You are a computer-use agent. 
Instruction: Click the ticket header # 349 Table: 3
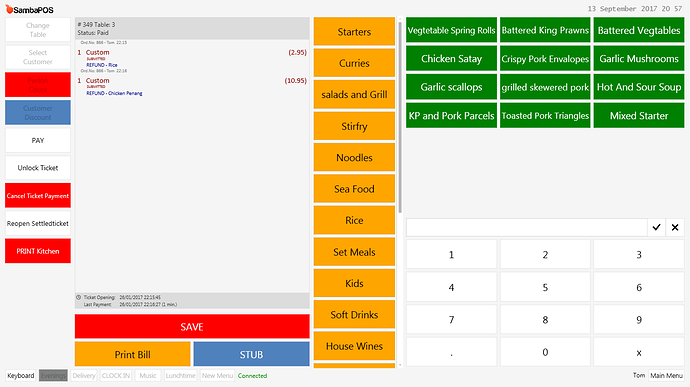point(192,29)
